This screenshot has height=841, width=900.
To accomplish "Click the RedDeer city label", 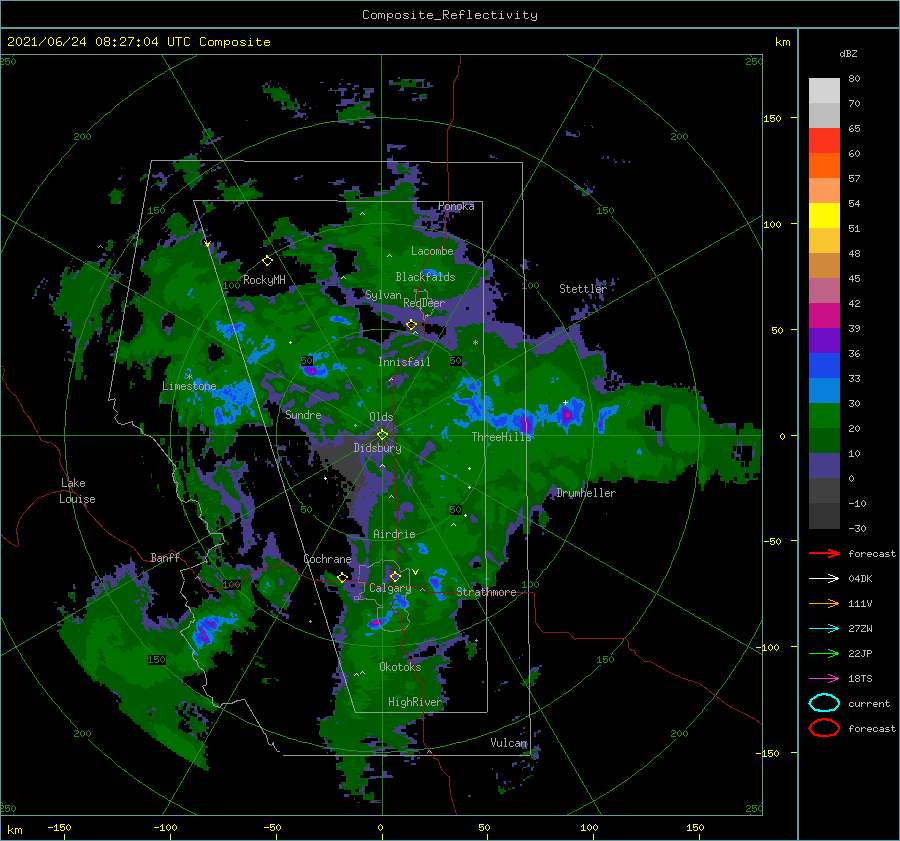I will click(x=424, y=303).
